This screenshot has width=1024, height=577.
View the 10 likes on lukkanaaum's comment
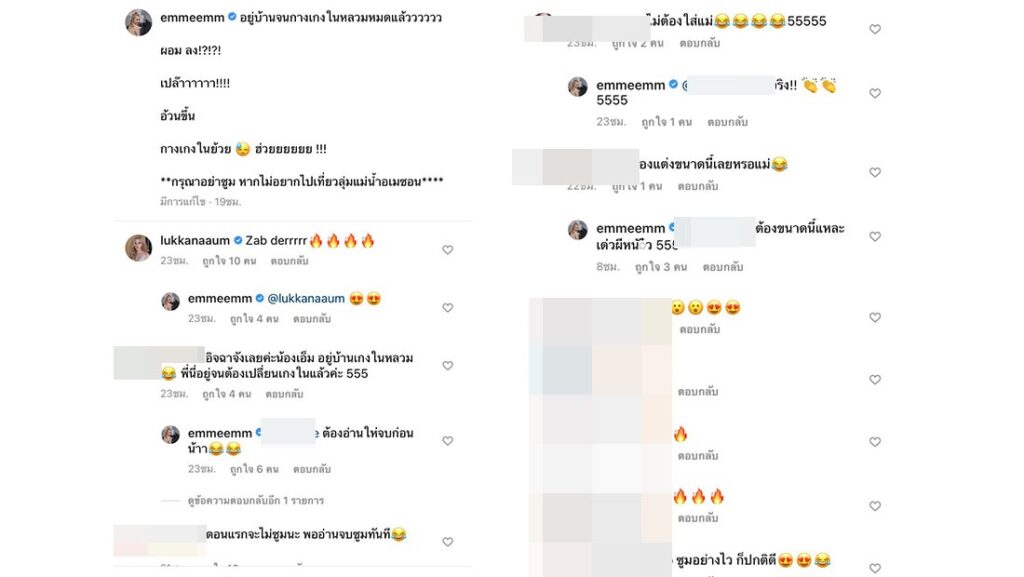(x=229, y=261)
